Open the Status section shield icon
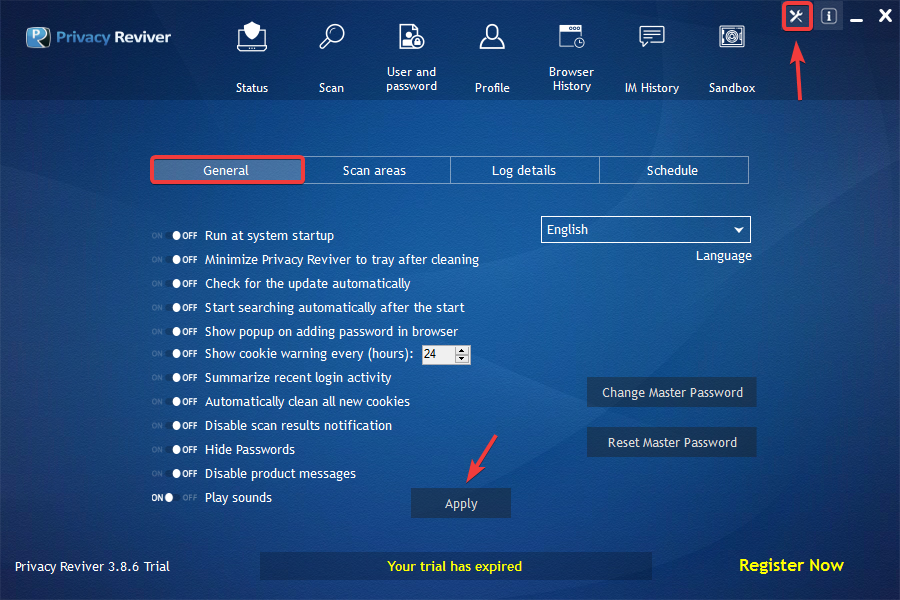Viewport: 900px width, 600px height. coord(252,37)
